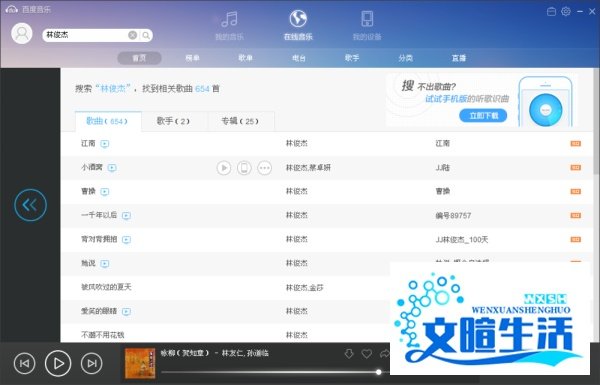Switch to 榜单 tab
The image size is (600, 385).
pos(192,58)
